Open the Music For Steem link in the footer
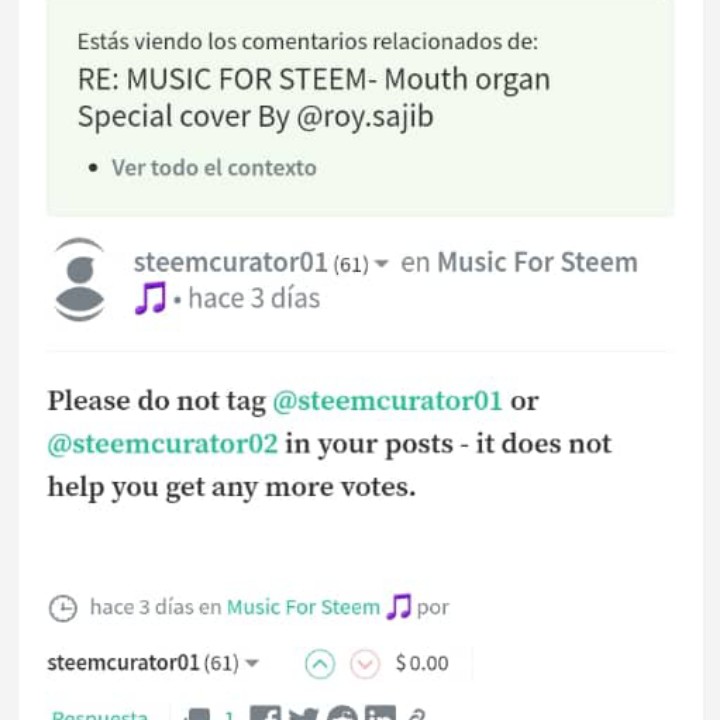Screen dimensions: 720x720 303,607
